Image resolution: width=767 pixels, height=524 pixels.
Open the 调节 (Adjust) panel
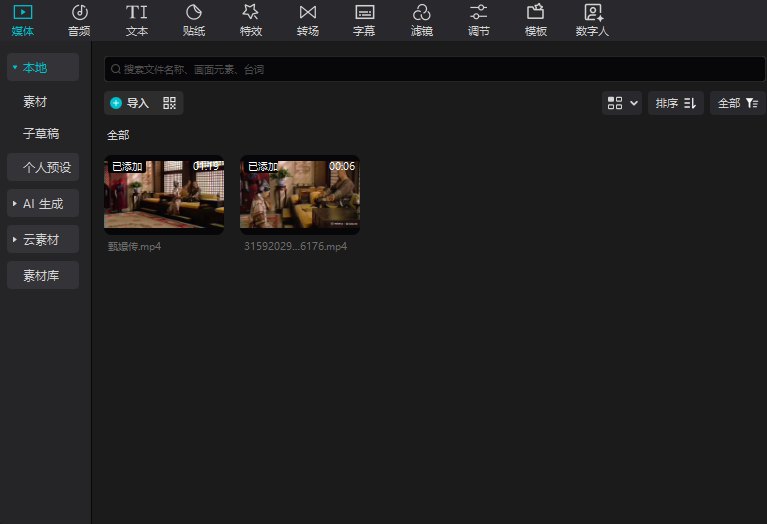point(479,20)
